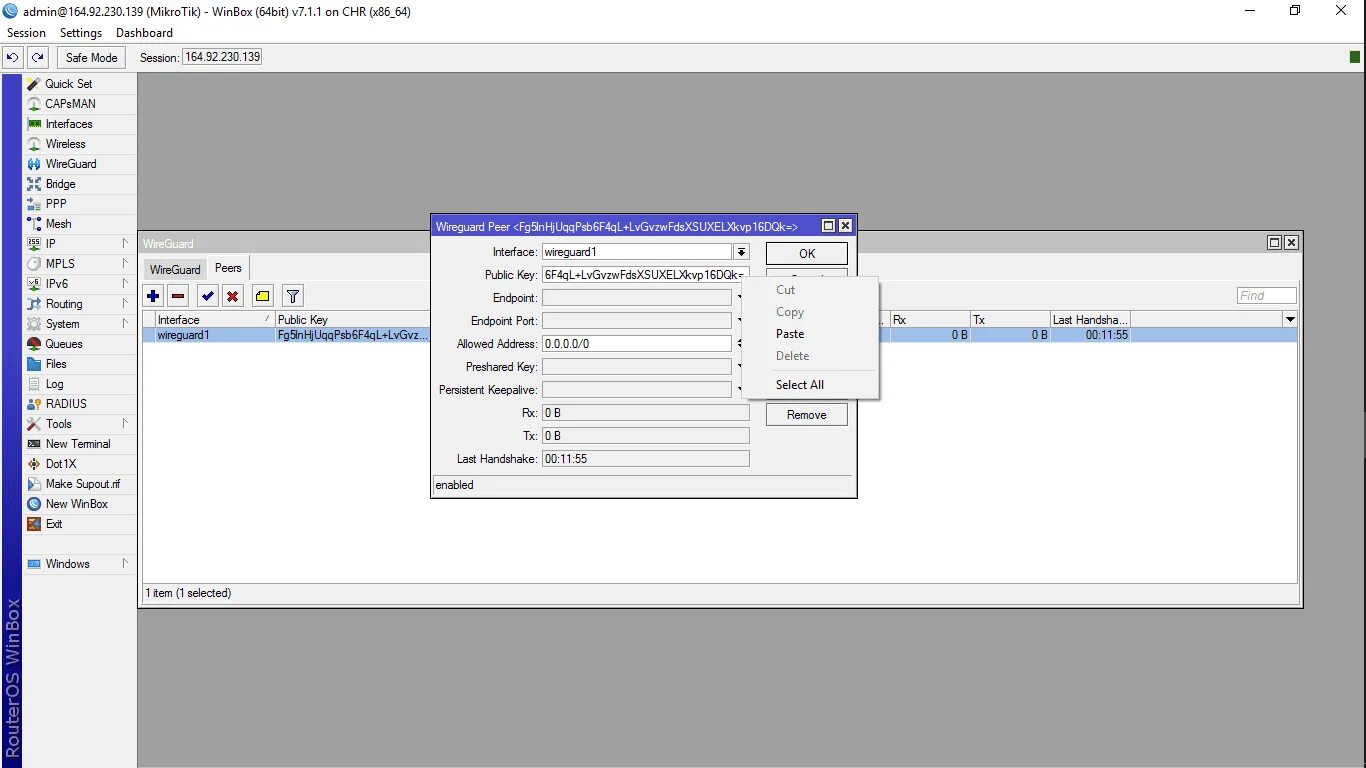Switch to the Peers tab
Screen dimensions: 1366x768
228,268
